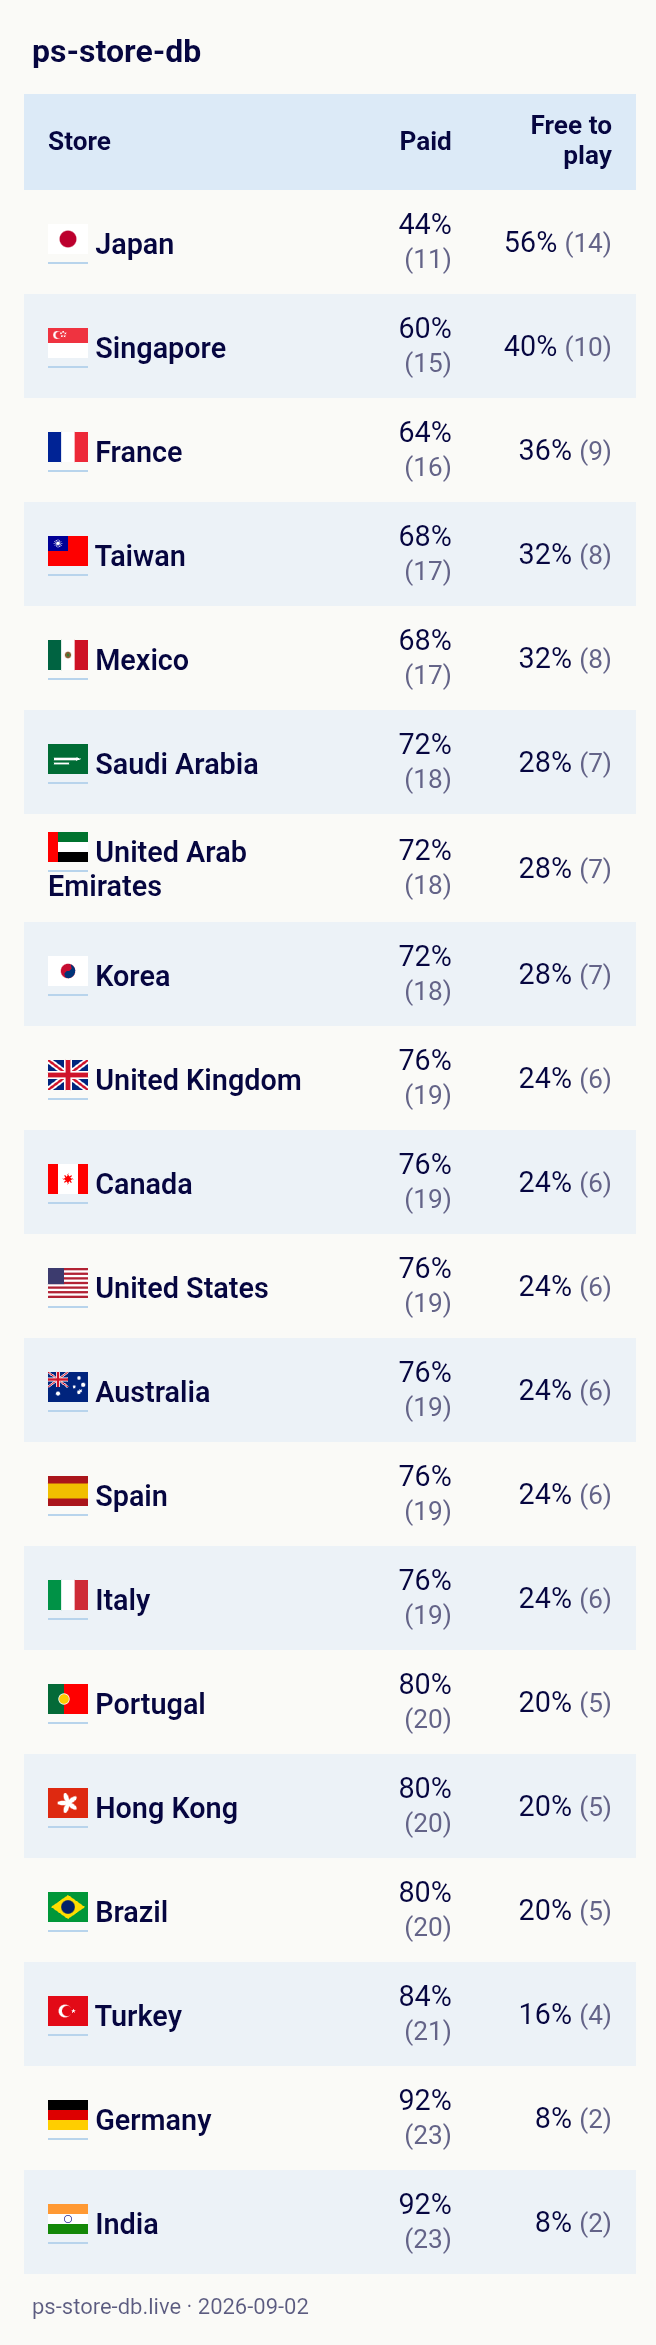Click the Saudi Arabia flag icon
This screenshot has width=656, height=2345.
coord(68,761)
